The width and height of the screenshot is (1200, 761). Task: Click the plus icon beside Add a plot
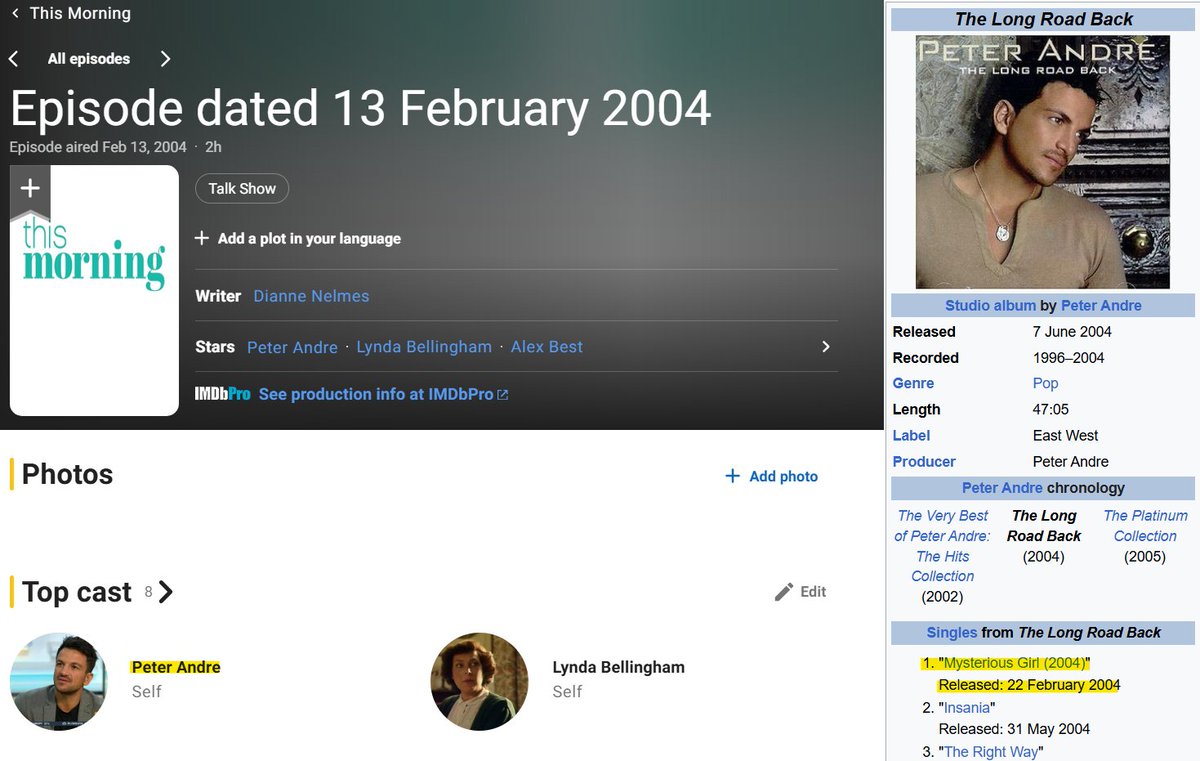point(202,238)
